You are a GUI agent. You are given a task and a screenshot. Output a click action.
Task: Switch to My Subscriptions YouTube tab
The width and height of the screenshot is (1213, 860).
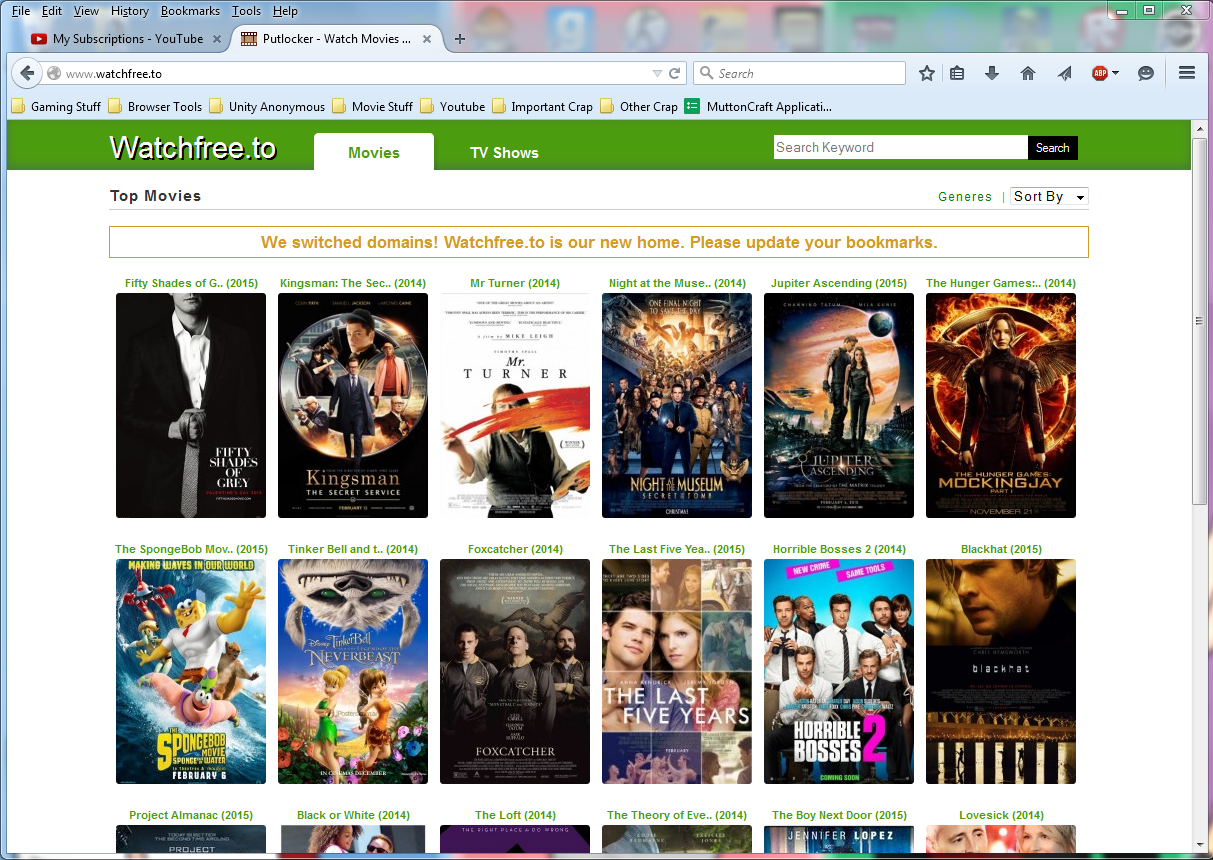[127, 39]
